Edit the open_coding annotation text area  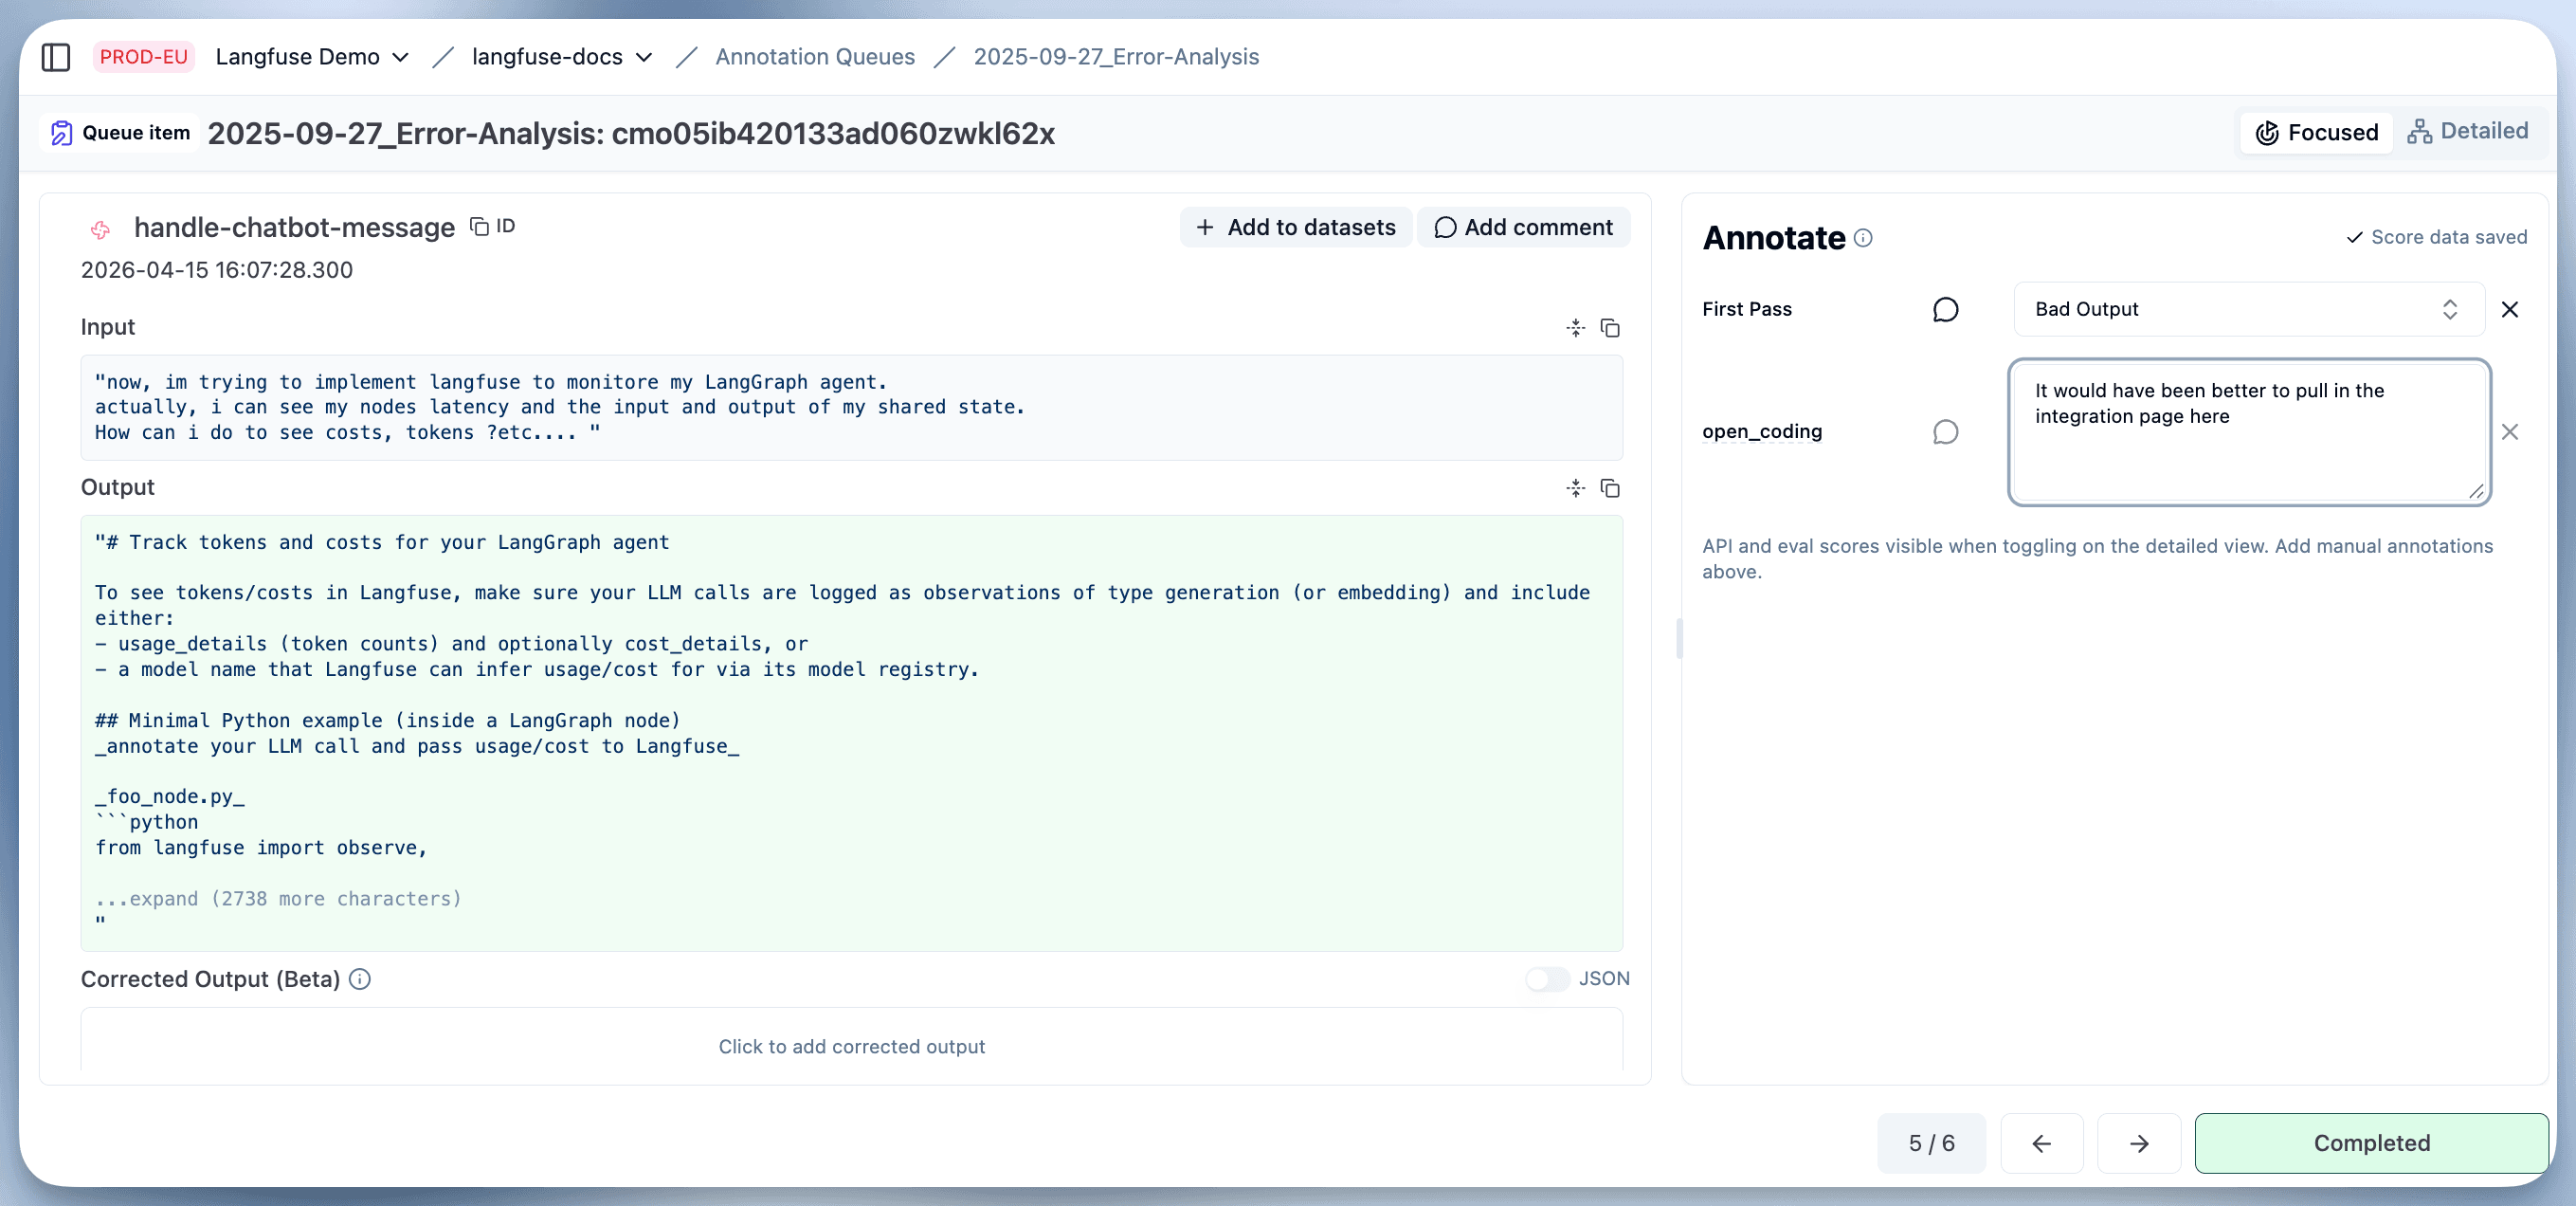[2249, 432]
